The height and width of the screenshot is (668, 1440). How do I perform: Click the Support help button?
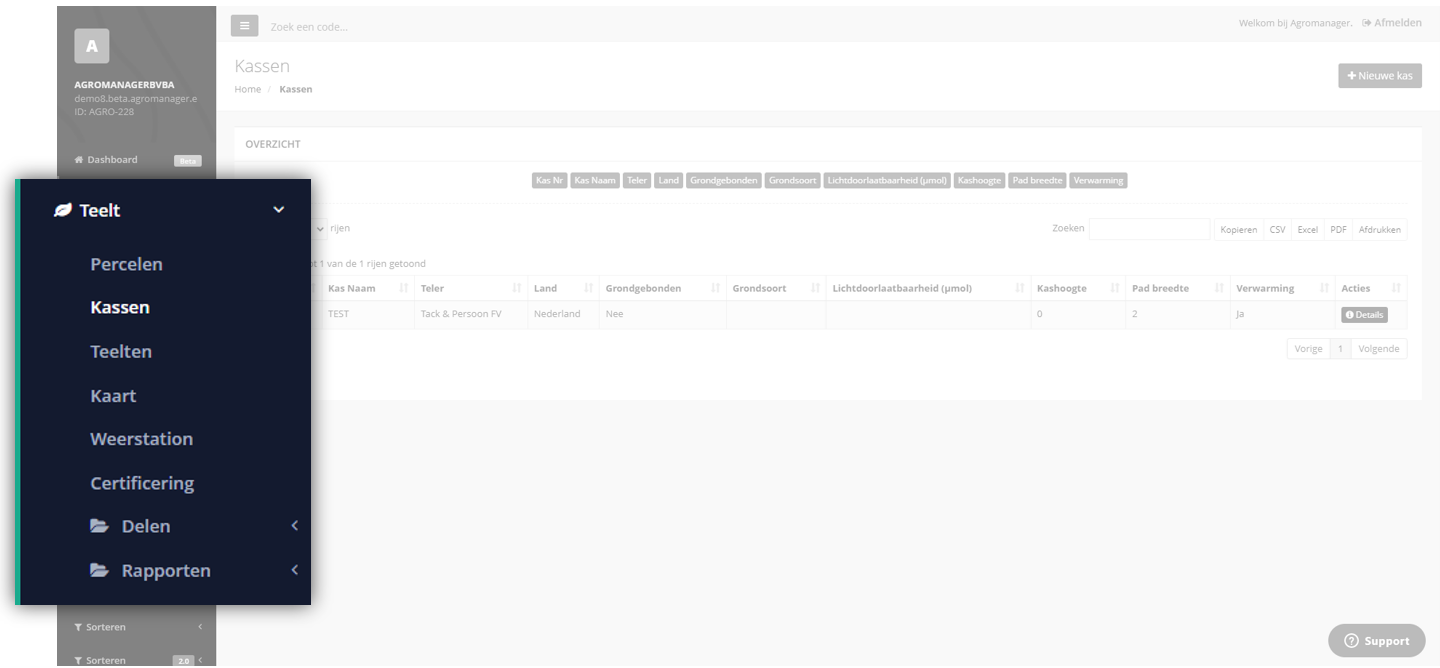point(1377,641)
